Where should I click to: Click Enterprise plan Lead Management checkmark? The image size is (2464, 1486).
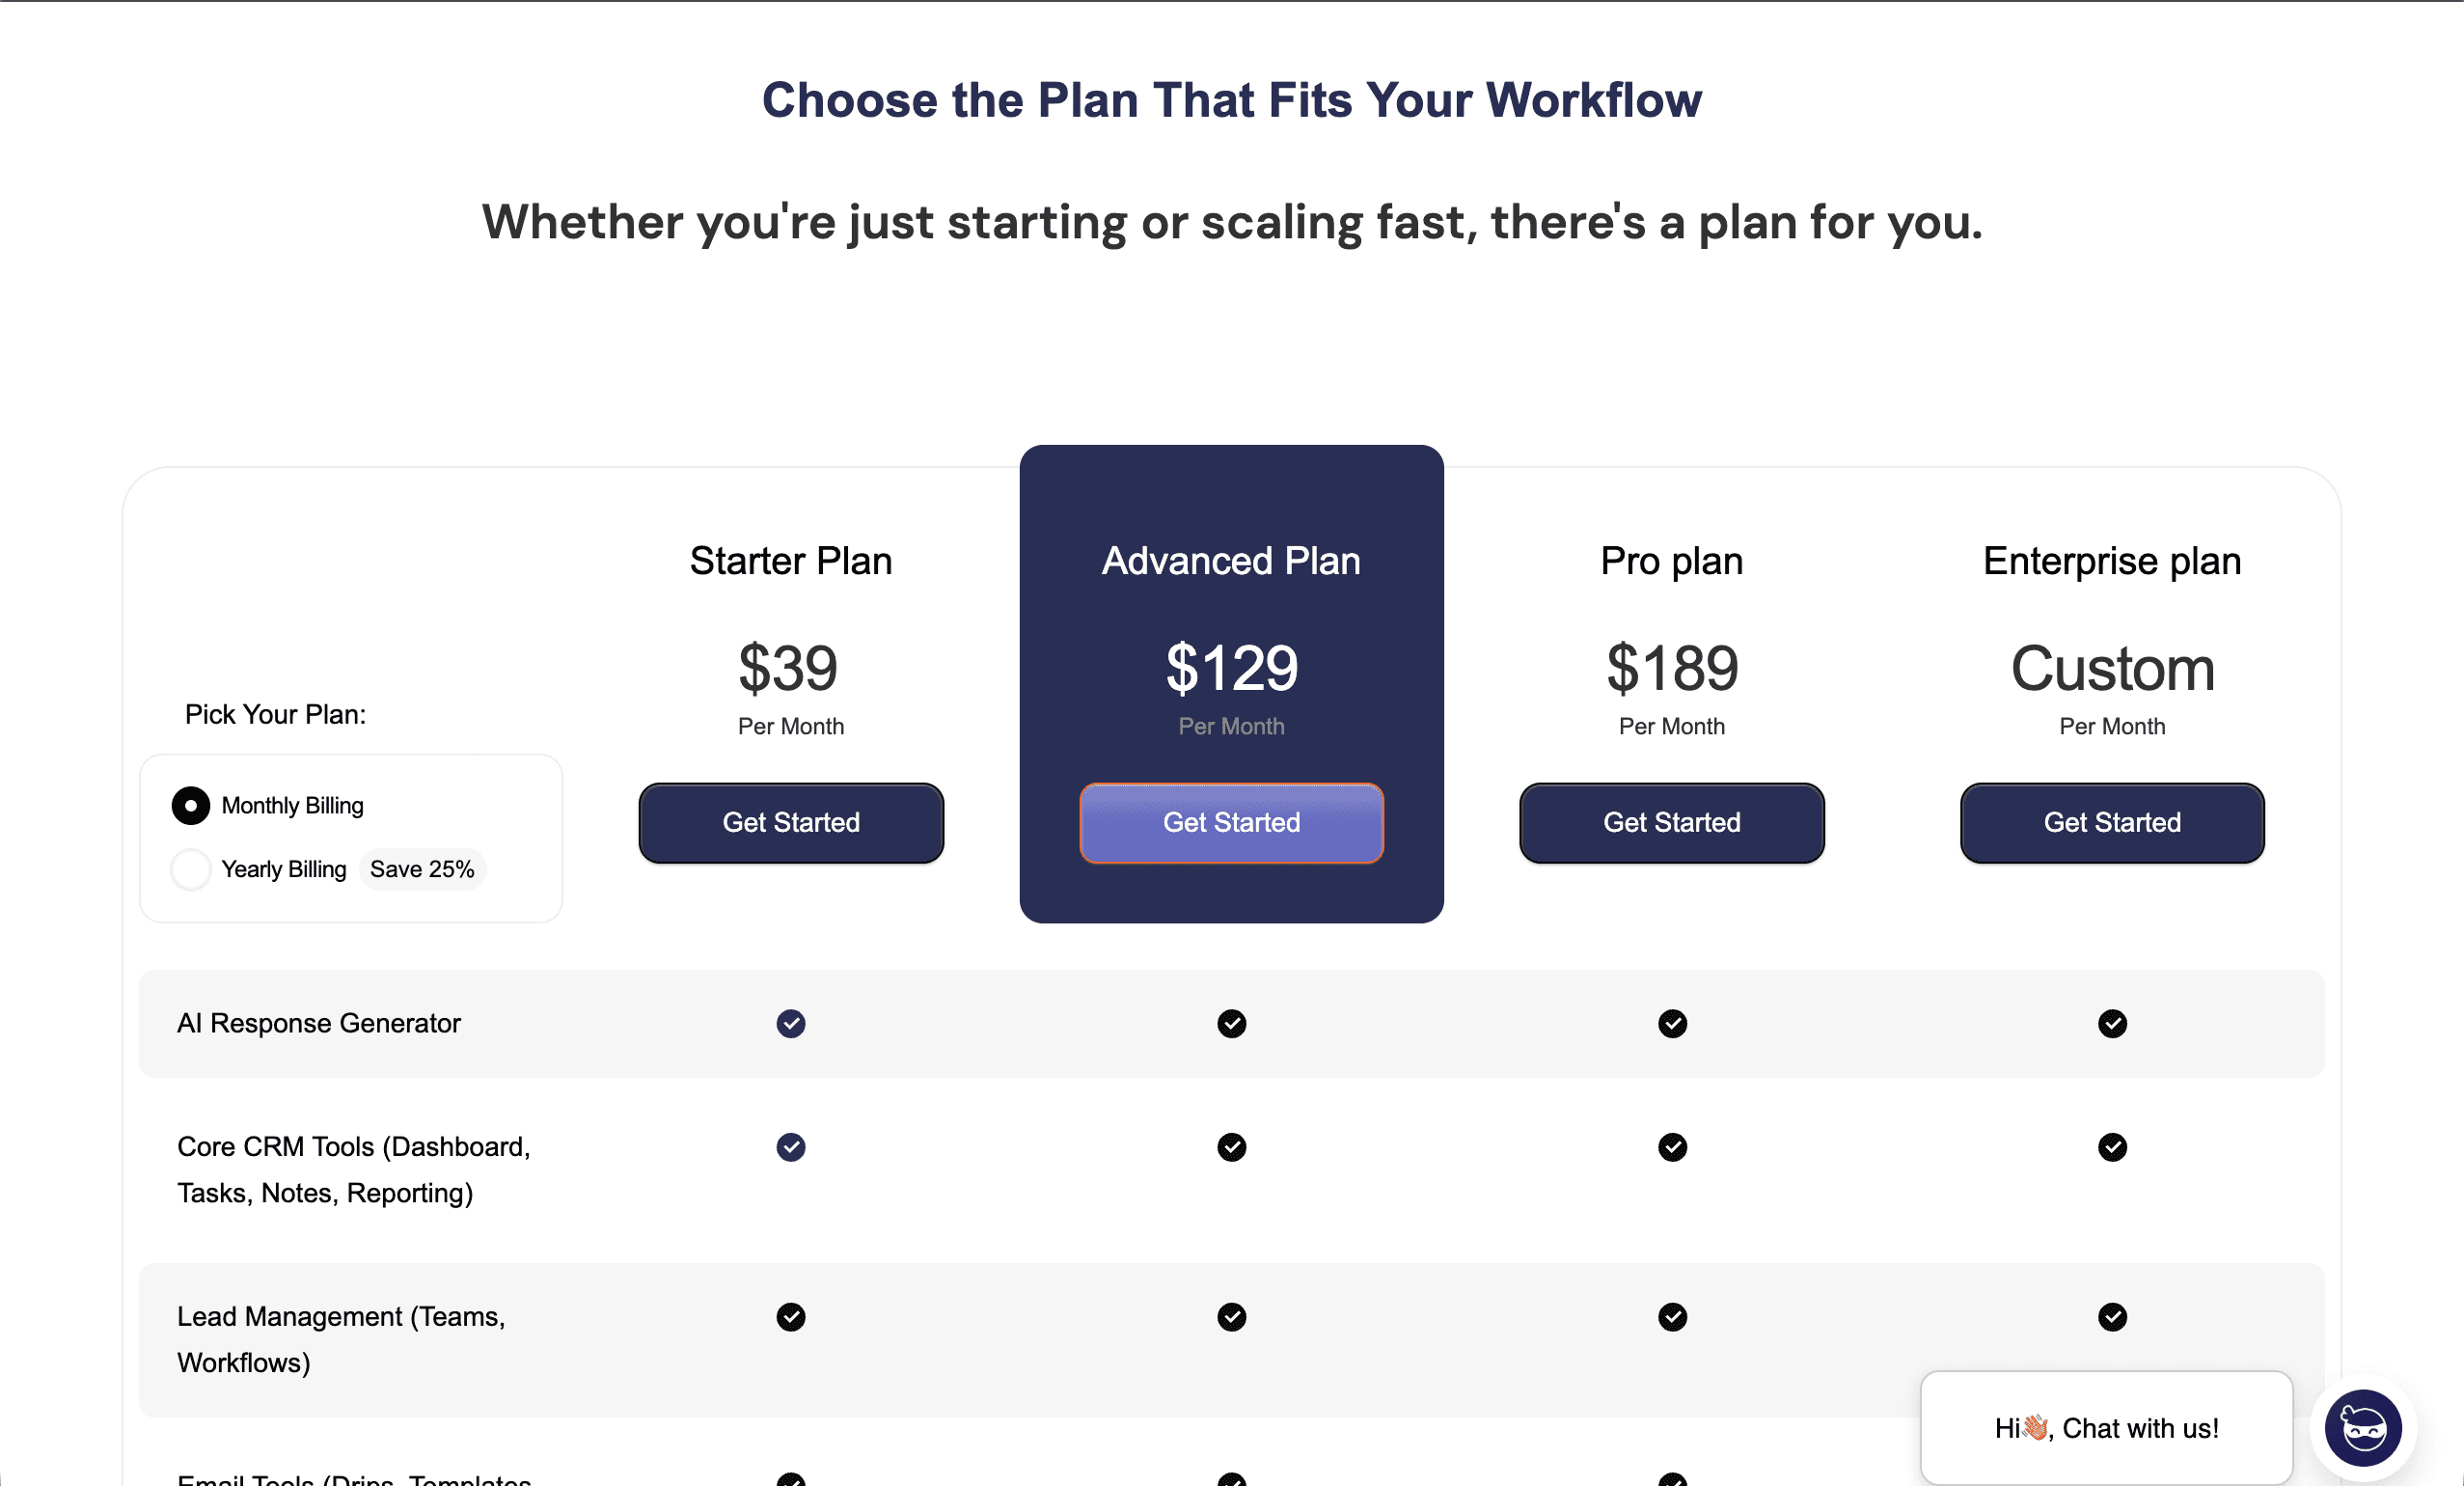[2112, 1317]
